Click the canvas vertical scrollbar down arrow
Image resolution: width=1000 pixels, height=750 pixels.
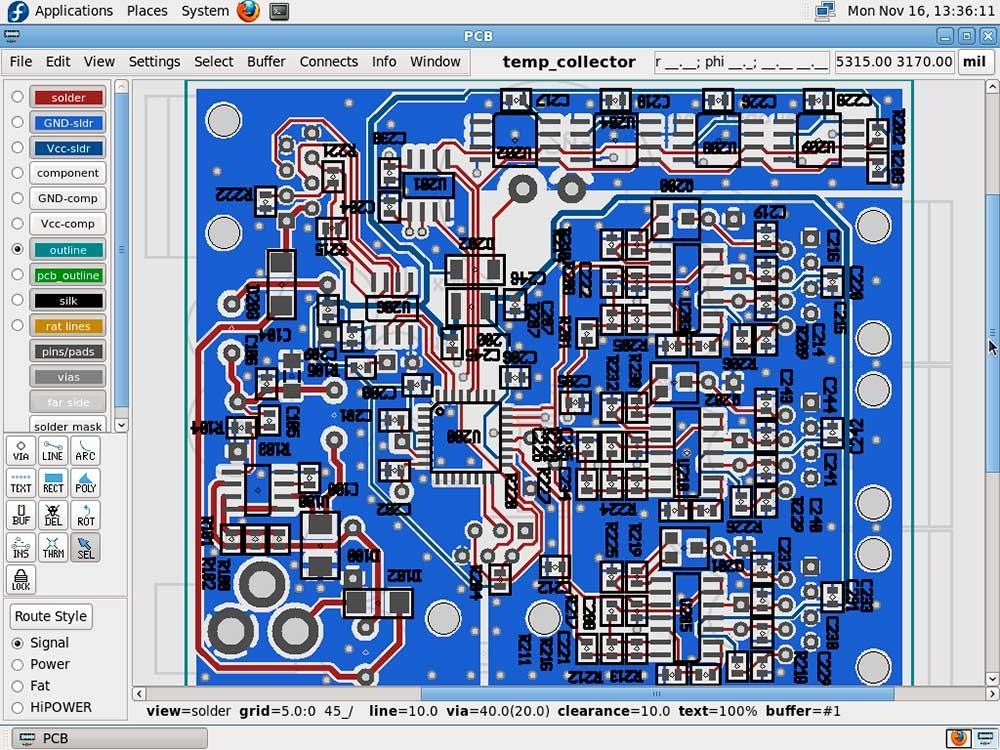(992, 679)
